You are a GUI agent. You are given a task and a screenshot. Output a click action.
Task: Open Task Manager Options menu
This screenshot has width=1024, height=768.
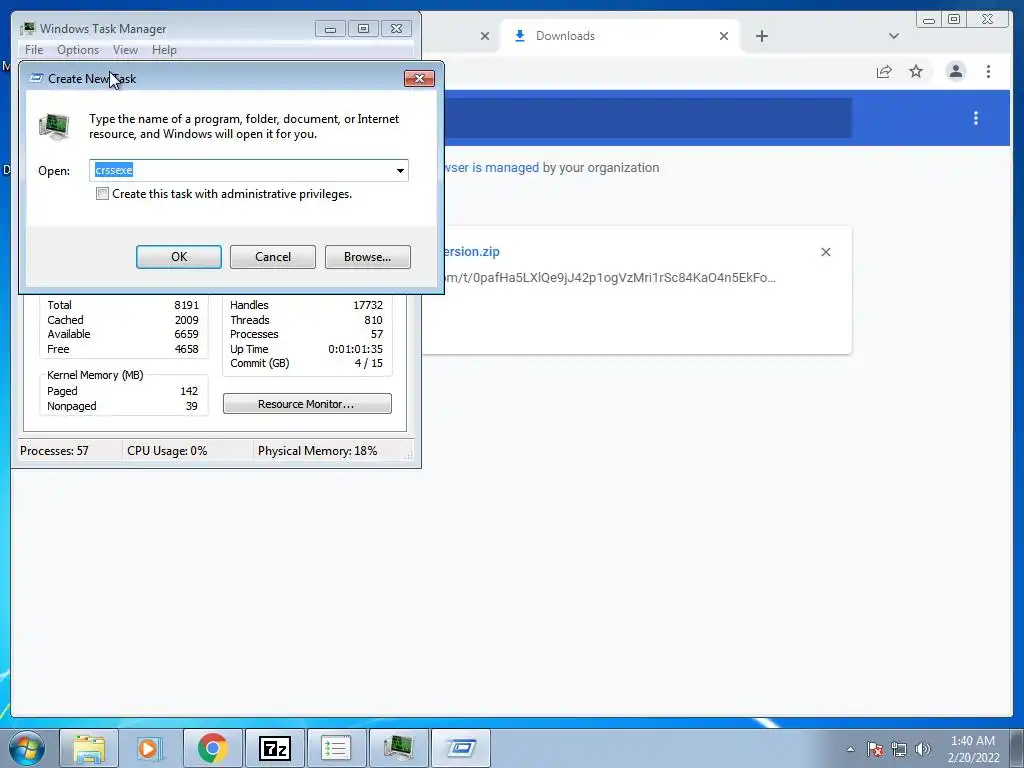tap(78, 50)
